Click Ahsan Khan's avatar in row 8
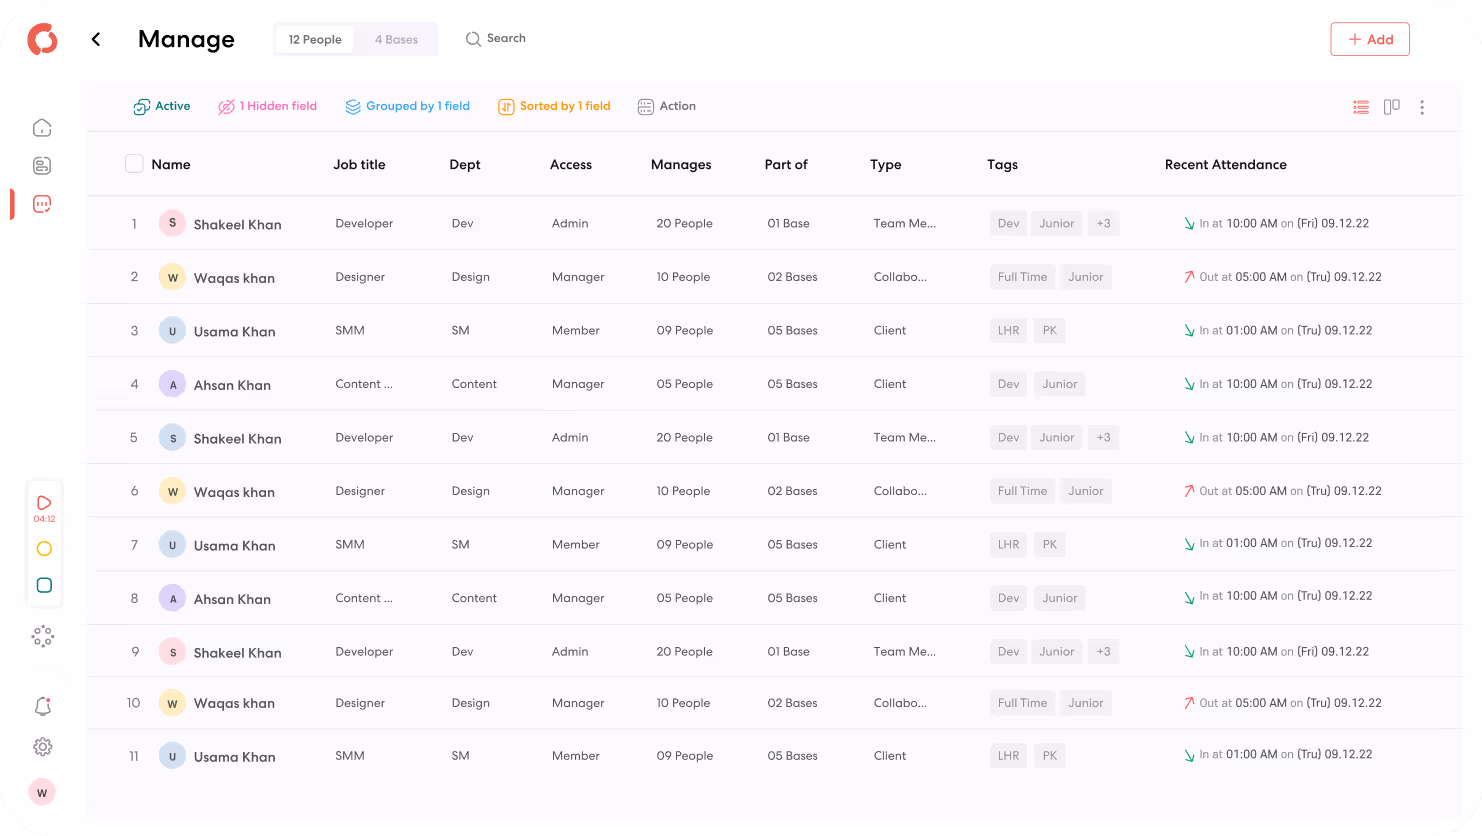 click(x=172, y=598)
